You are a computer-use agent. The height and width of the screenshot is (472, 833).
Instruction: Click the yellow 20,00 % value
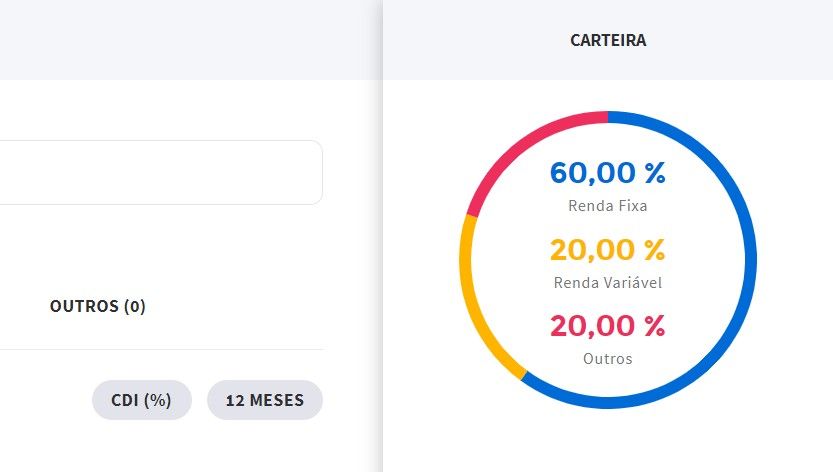click(607, 249)
